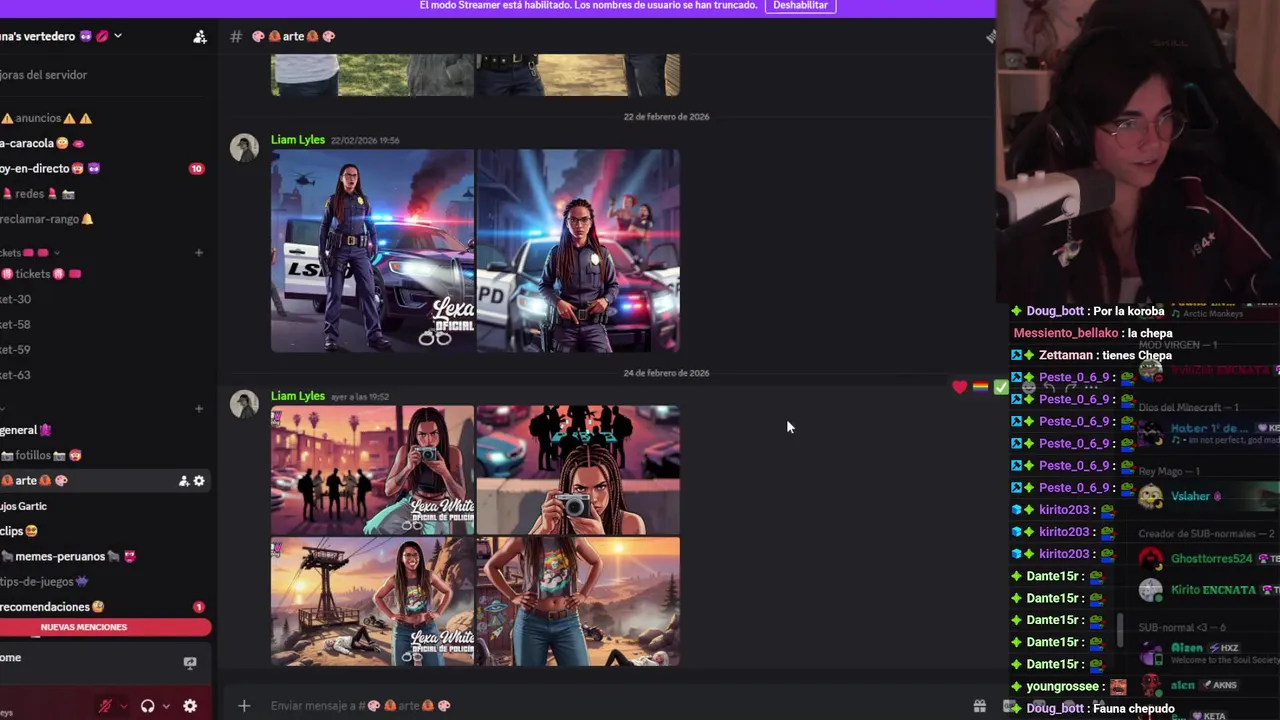The width and height of the screenshot is (1280, 720).
Task: Click the plus attach file button
Action: [x=244, y=706]
